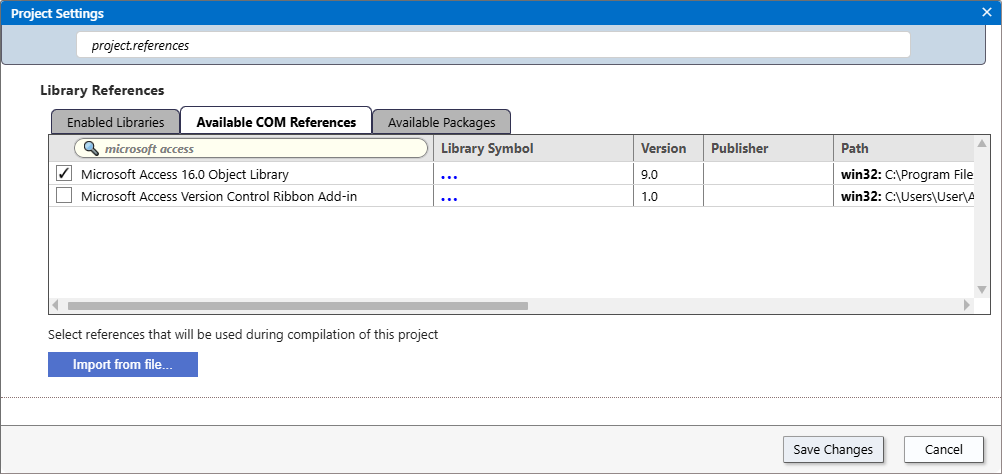Click Cancel button
The image size is (1002, 474).
pos(944,449)
